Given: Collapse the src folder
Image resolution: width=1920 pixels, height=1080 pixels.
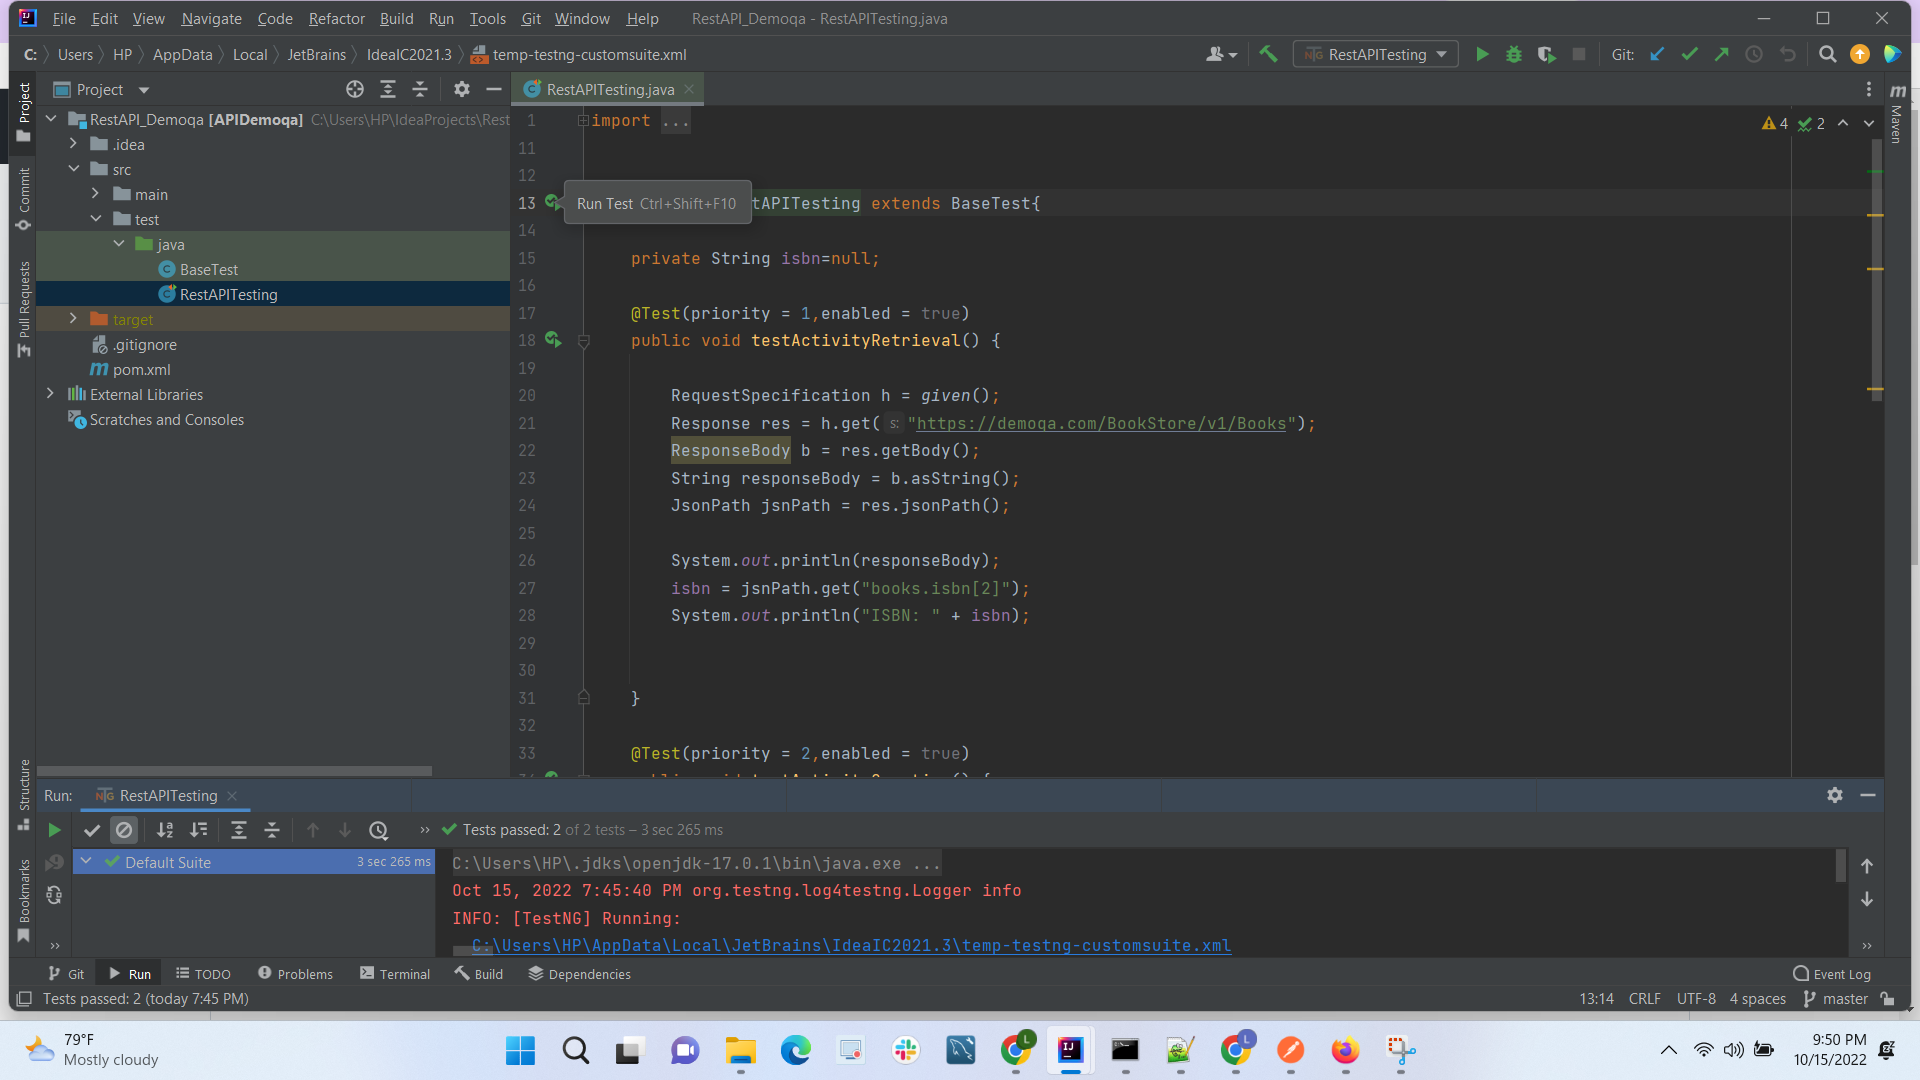Looking at the screenshot, I should point(74,170).
